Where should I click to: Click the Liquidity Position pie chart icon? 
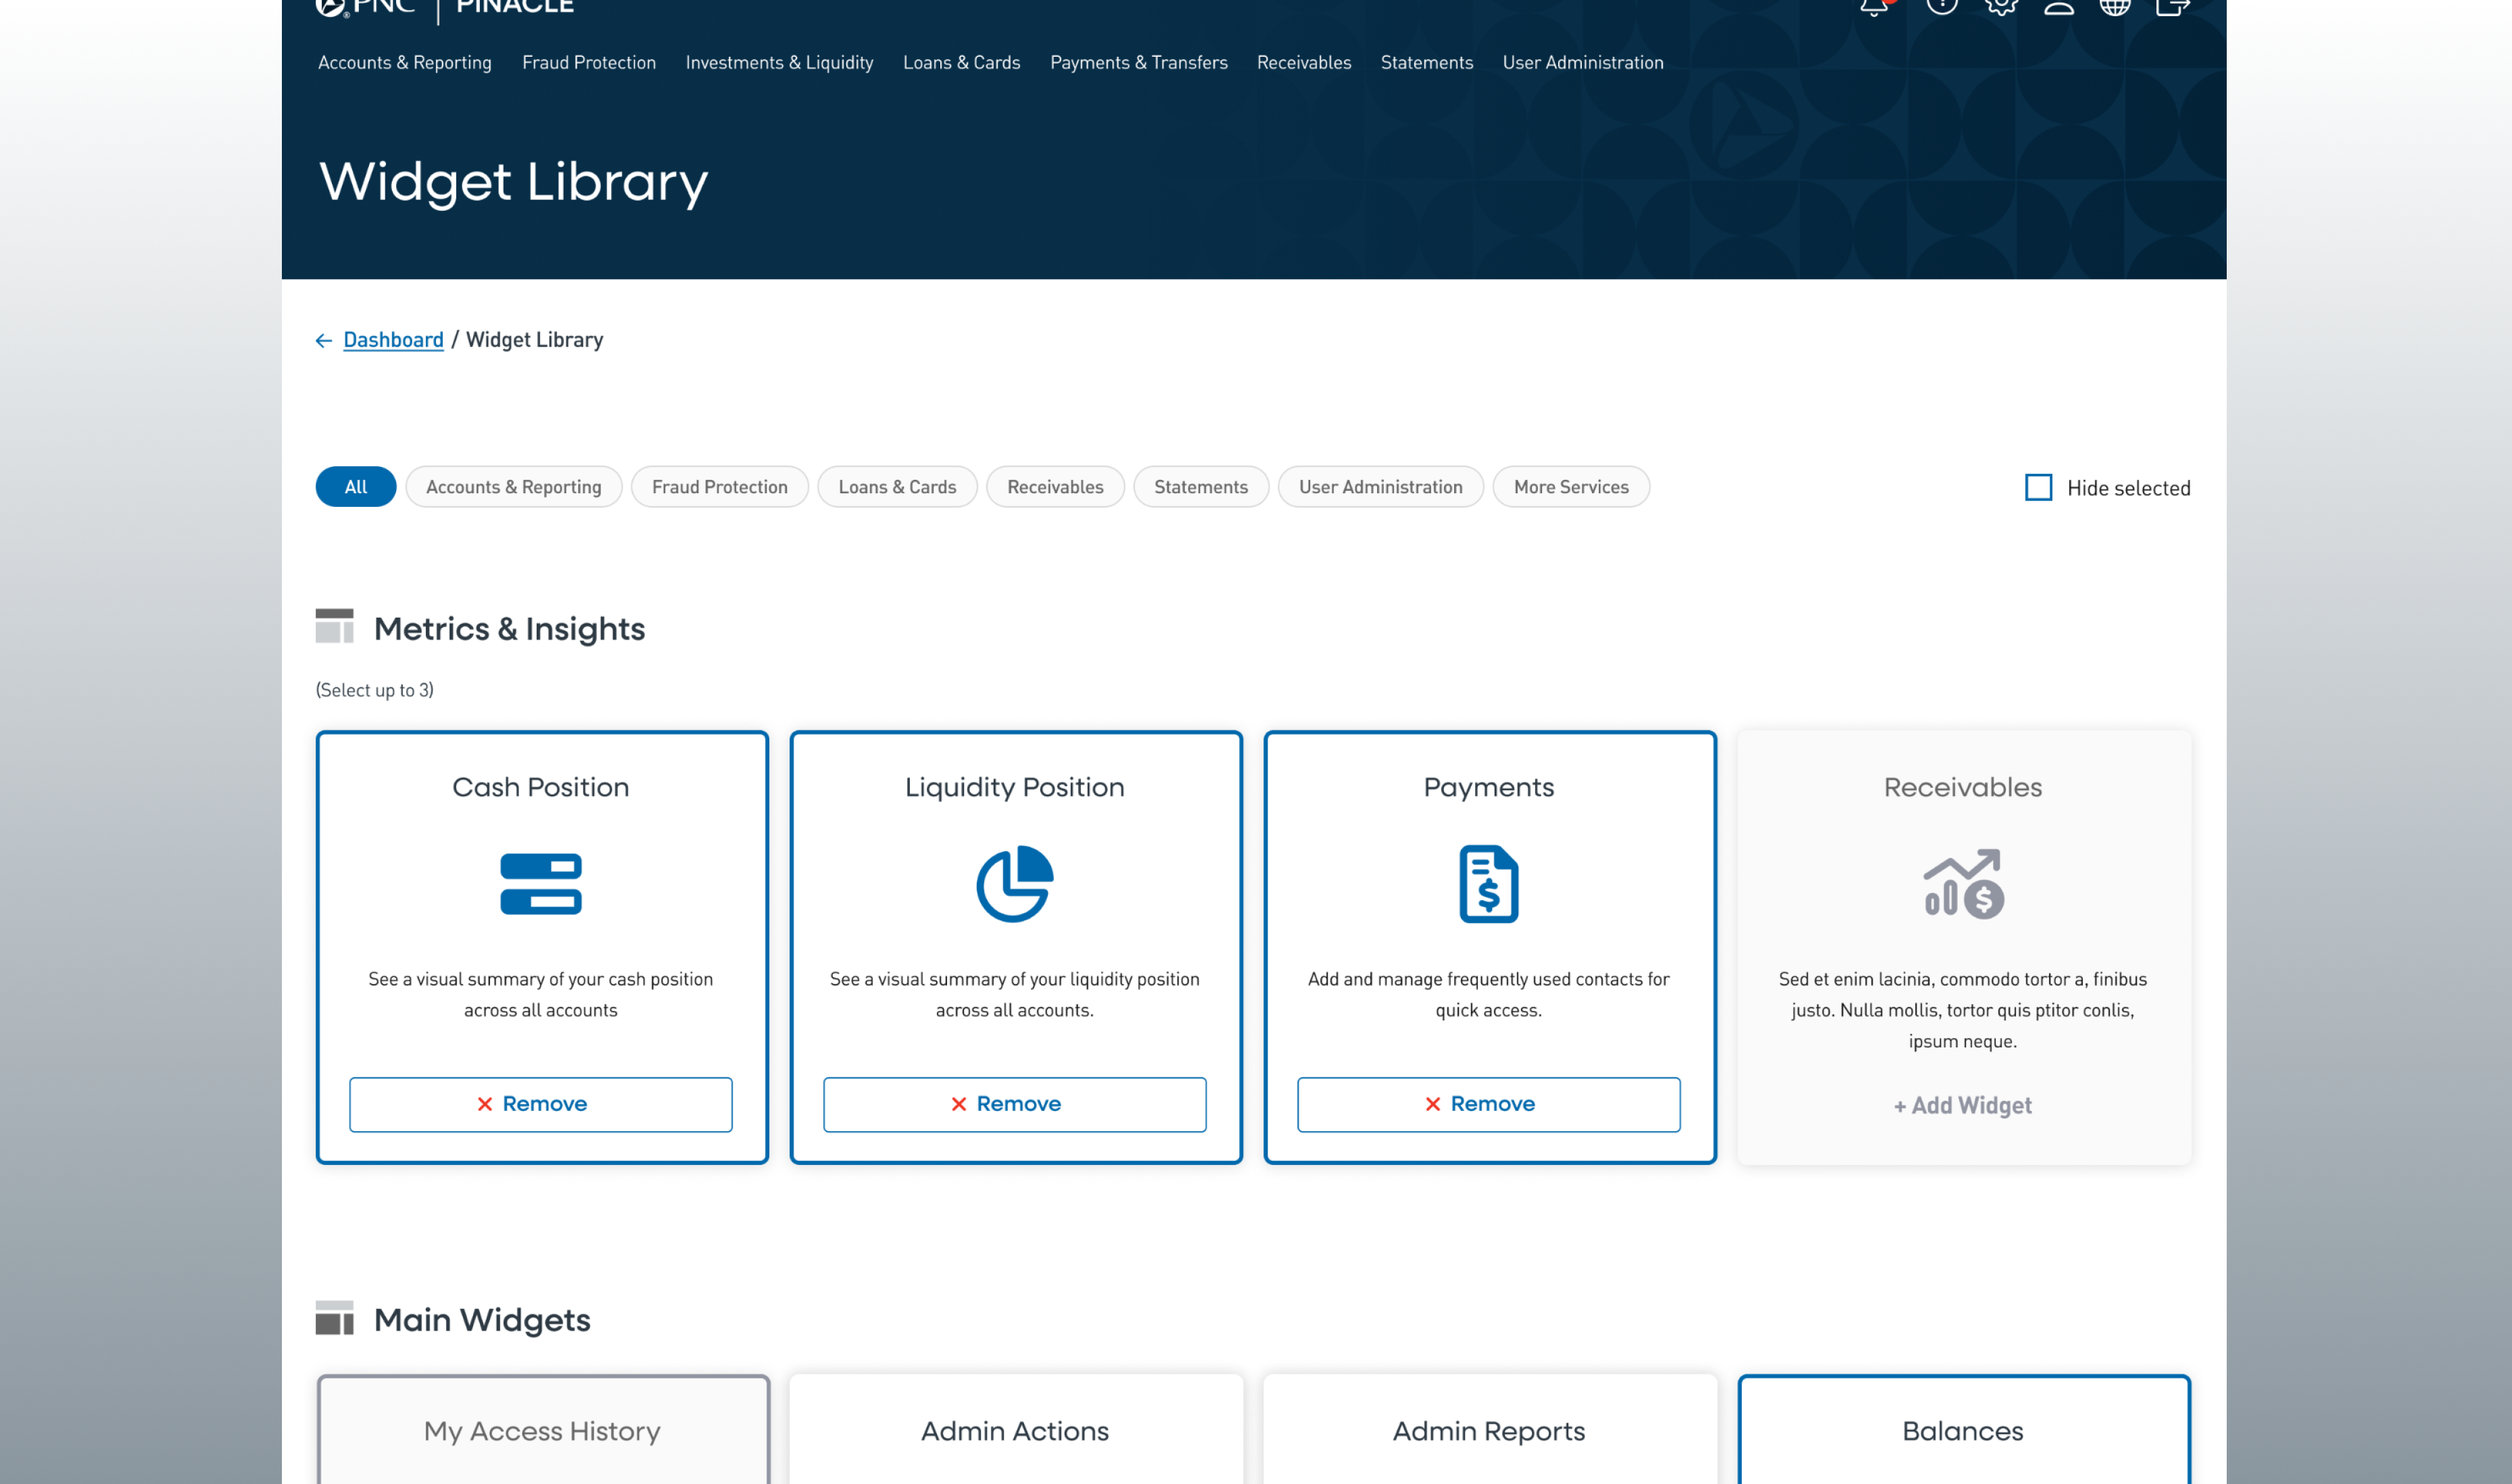(x=1014, y=884)
